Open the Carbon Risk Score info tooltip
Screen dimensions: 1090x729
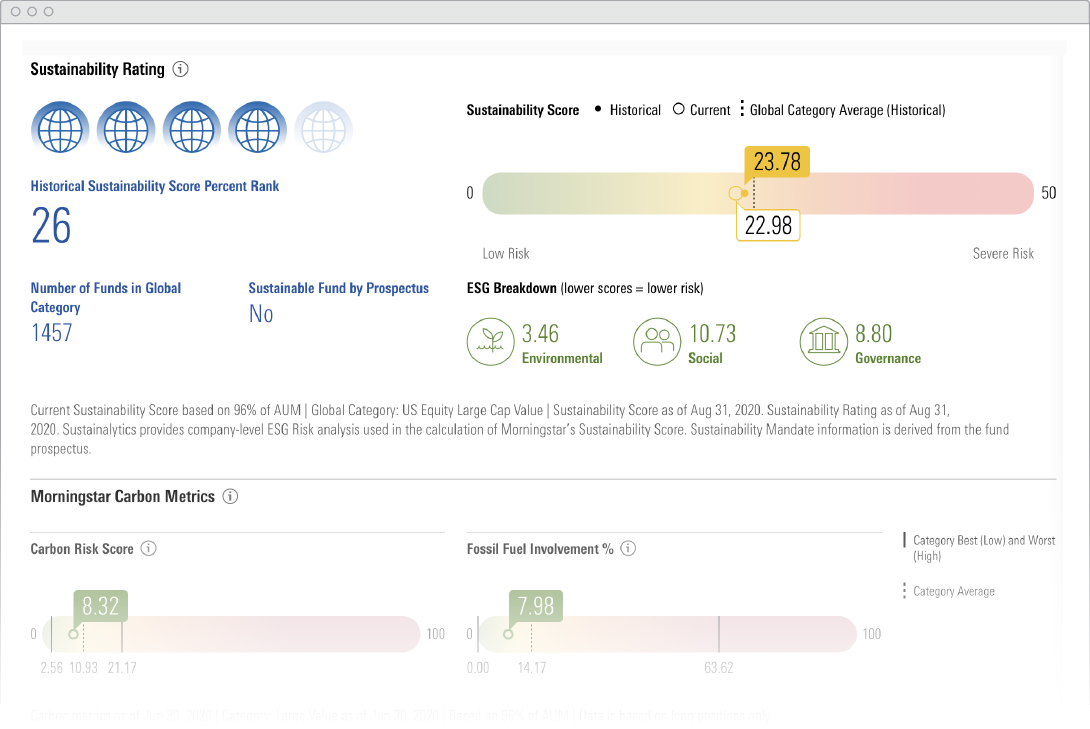pyautogui.click(x=148, y=548)
